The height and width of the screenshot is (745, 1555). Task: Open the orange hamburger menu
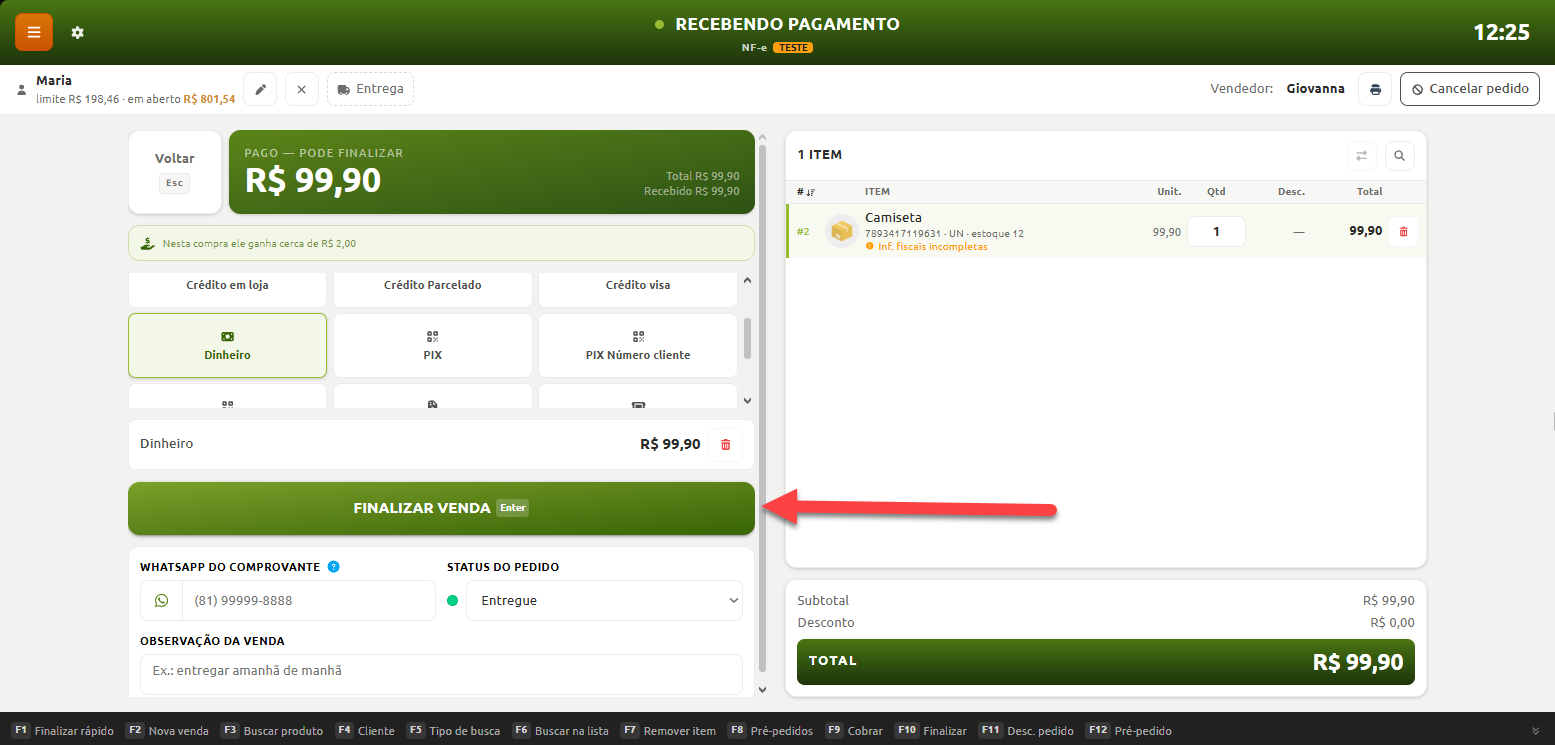coord(34,32)
